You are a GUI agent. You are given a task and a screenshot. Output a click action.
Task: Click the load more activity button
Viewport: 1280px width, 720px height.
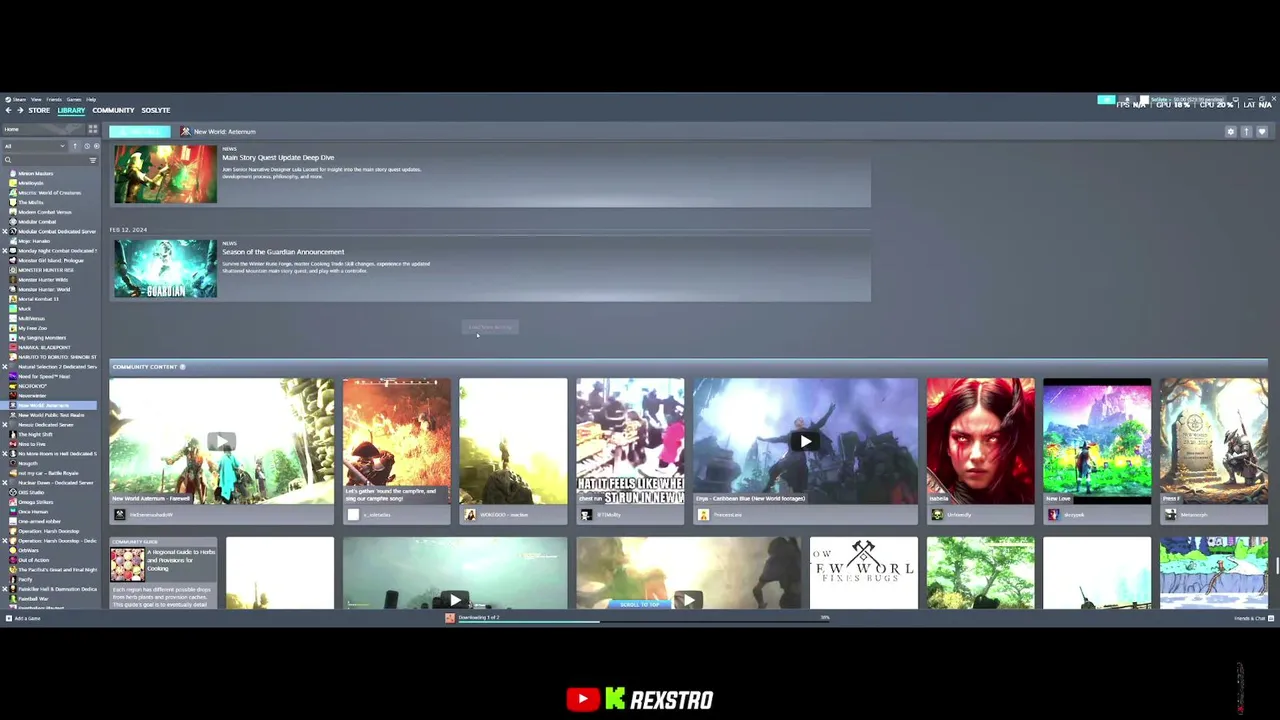[490, 327]
